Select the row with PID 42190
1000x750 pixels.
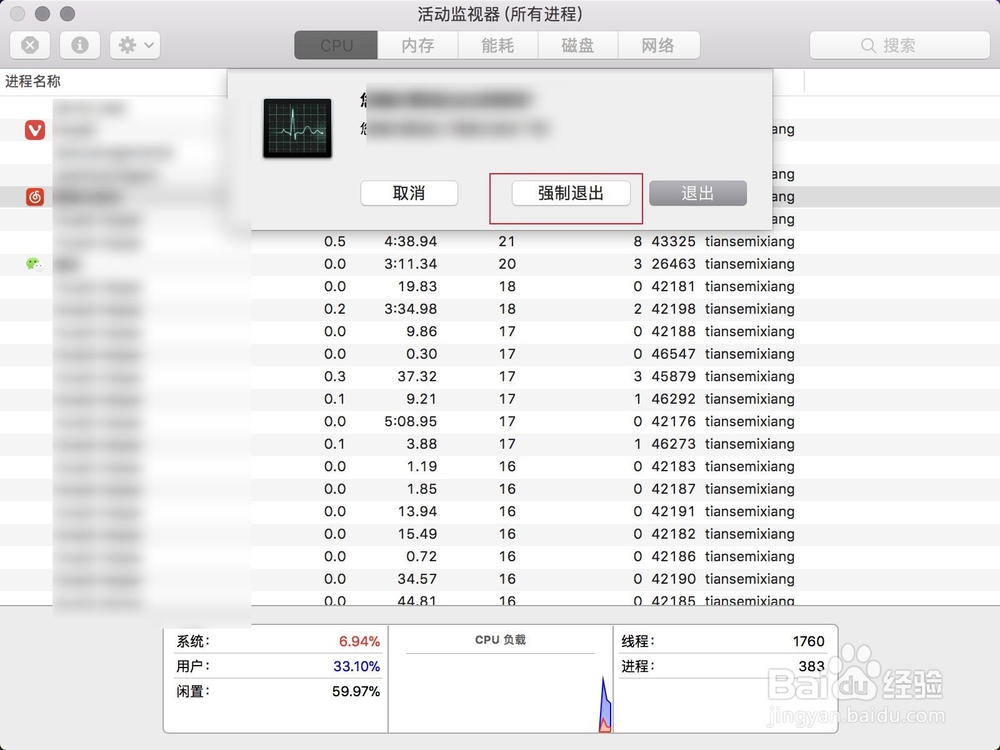click(500, 579)
